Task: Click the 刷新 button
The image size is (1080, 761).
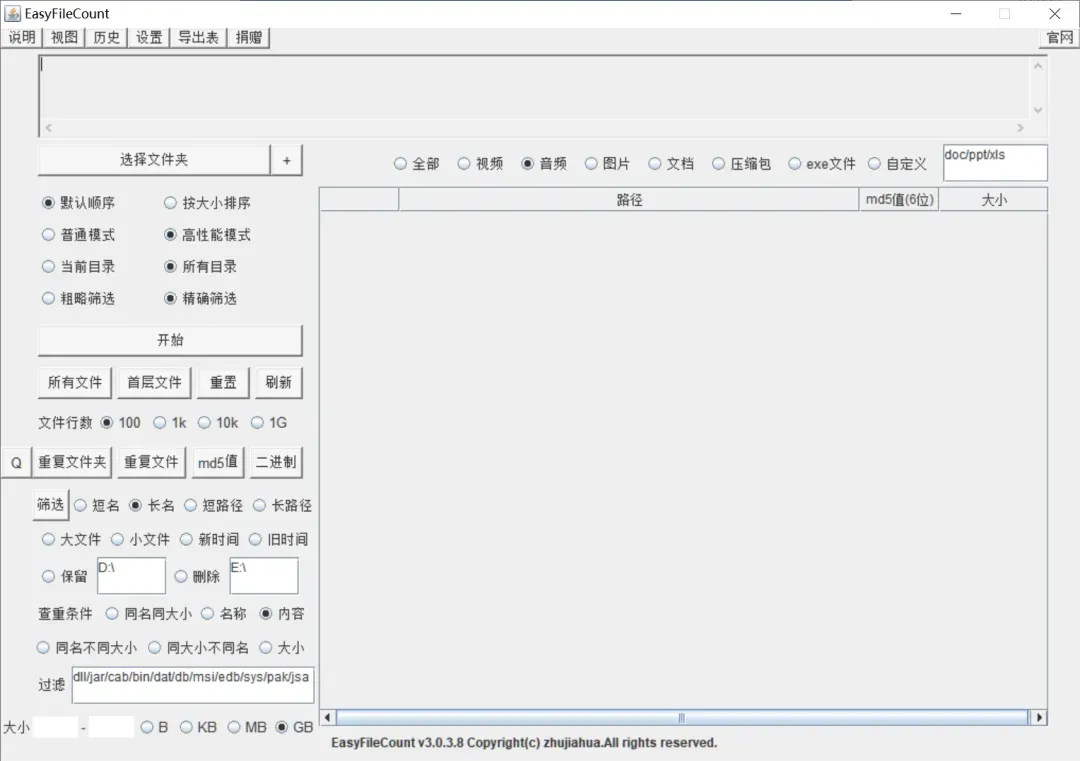Action: pyautogui.click(x=278, y=382)
